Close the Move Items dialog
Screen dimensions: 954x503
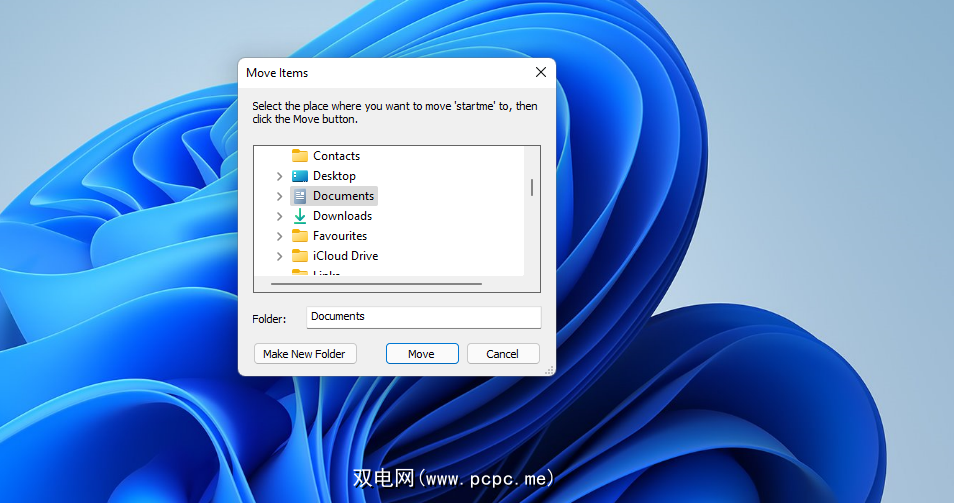[540, 72]
